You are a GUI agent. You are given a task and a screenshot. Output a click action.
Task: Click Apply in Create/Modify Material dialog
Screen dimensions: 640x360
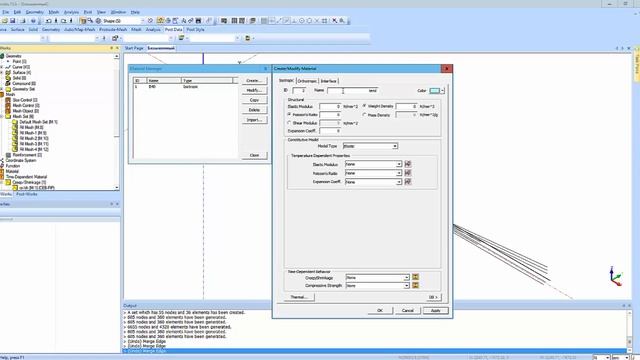(436, 311)
